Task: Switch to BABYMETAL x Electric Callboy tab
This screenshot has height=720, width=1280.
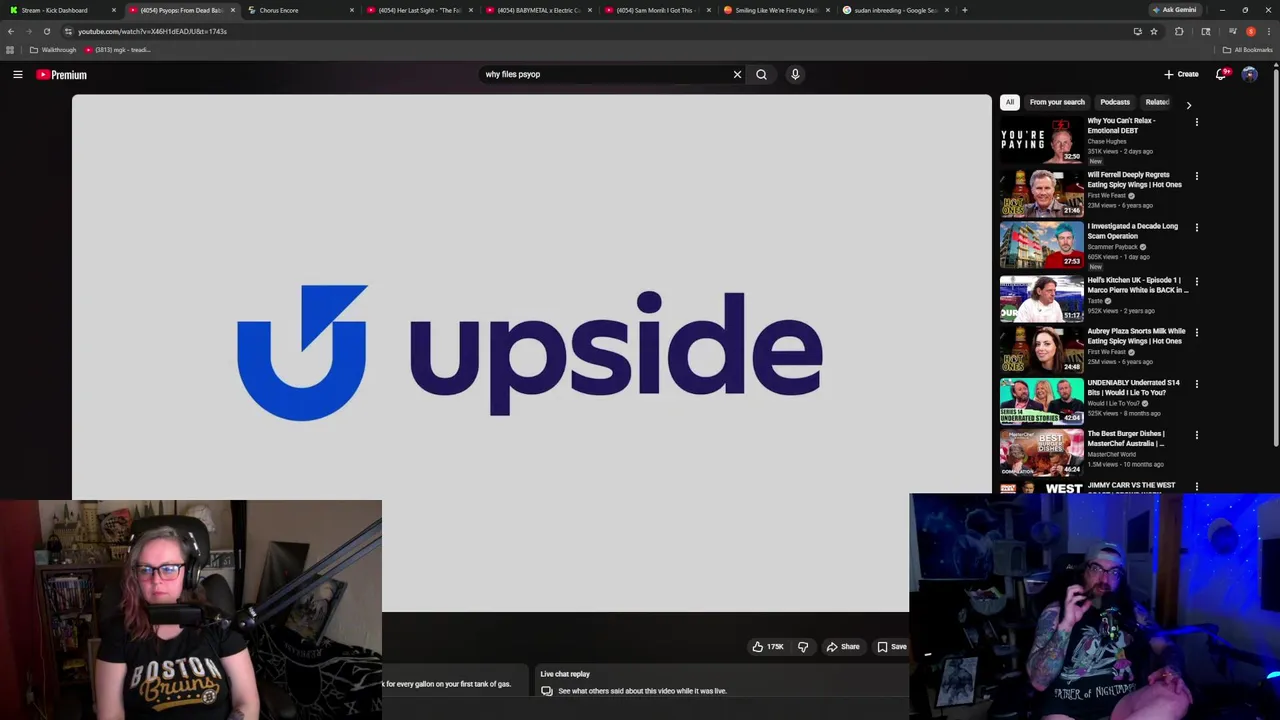Action: (x=537, y=10)
